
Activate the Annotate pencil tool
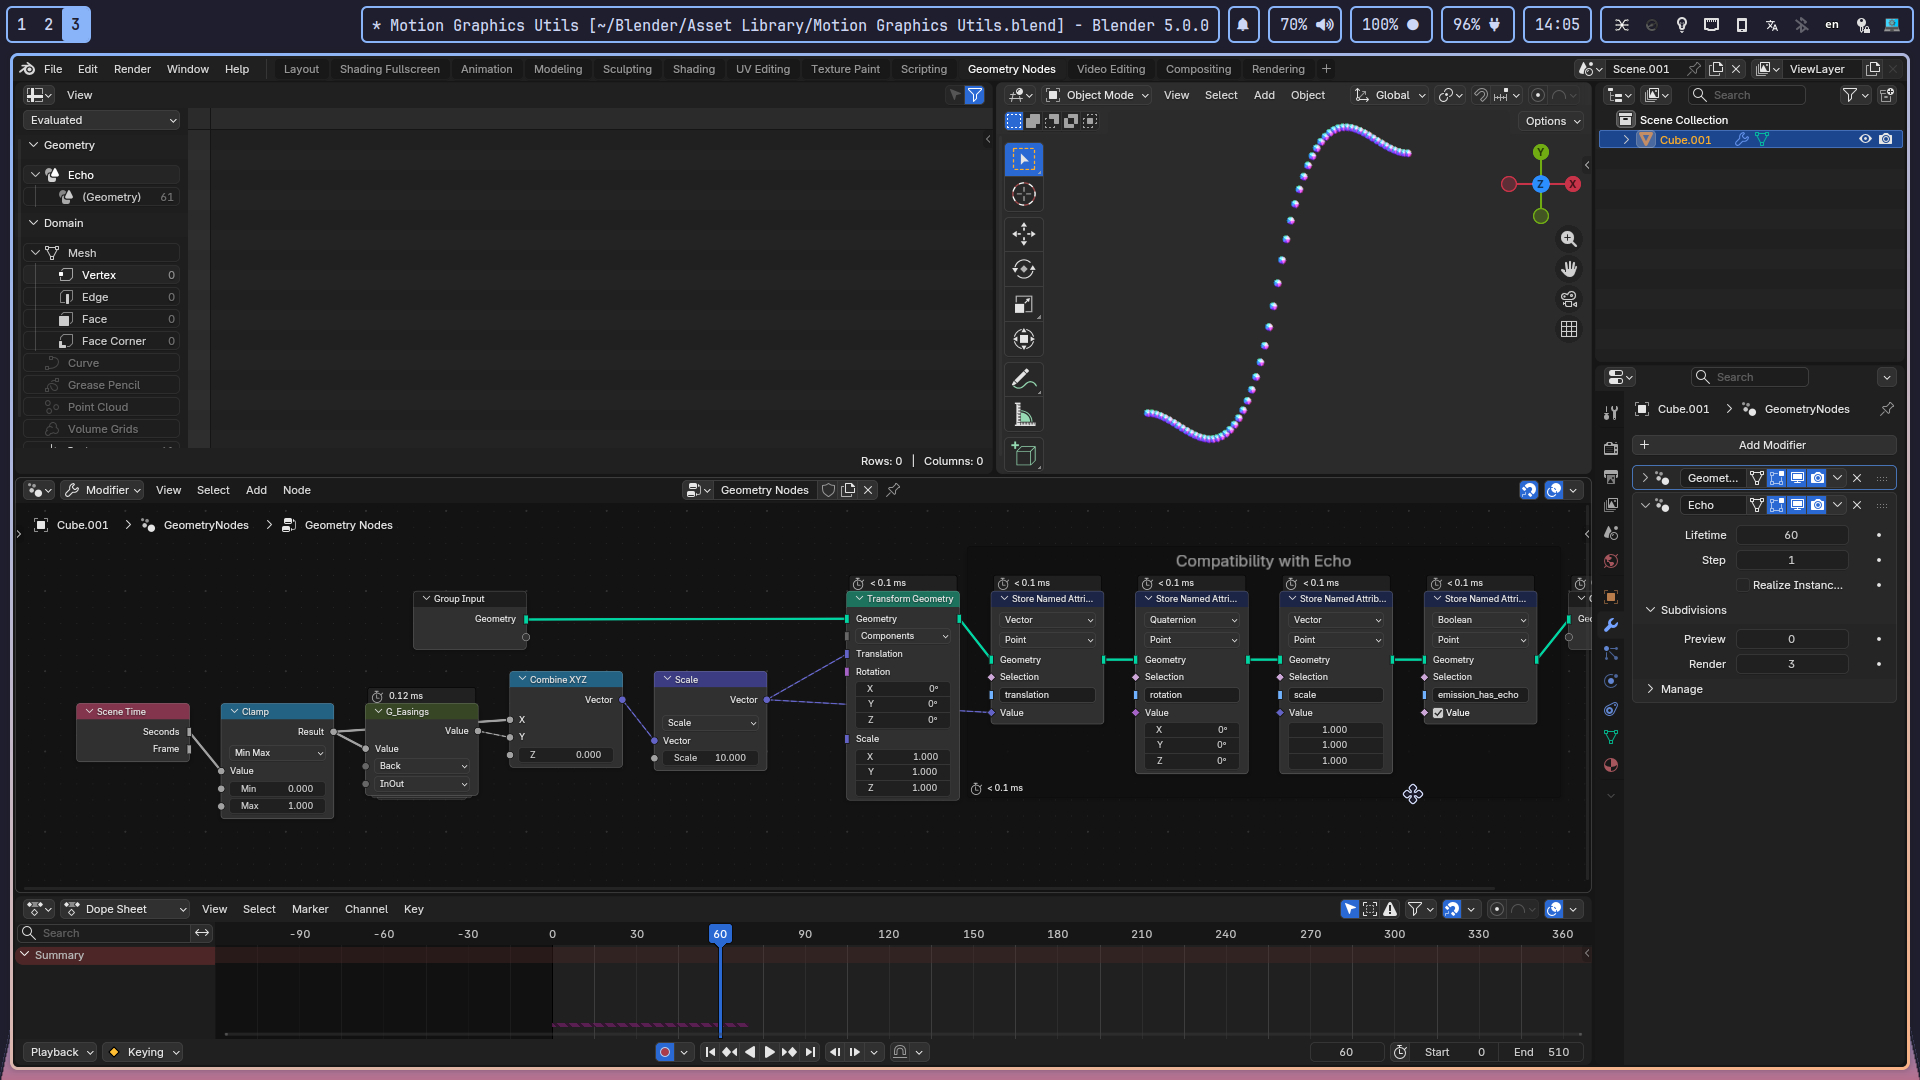1023,380
